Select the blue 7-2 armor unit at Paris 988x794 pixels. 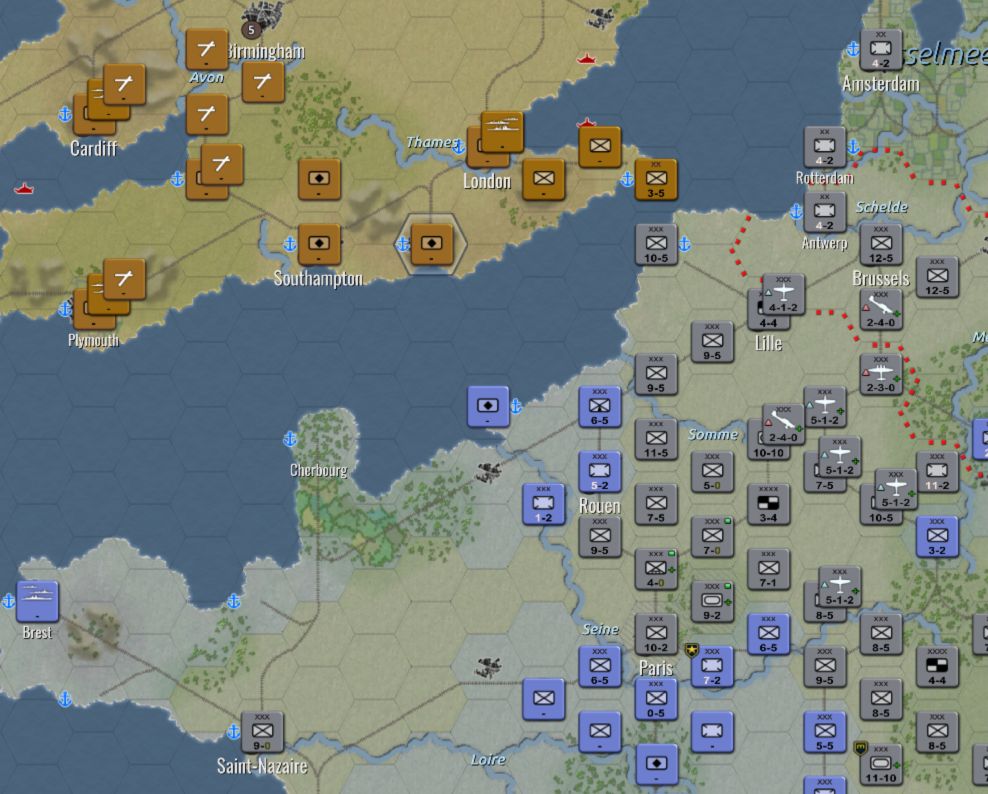(x=712, y=667)
